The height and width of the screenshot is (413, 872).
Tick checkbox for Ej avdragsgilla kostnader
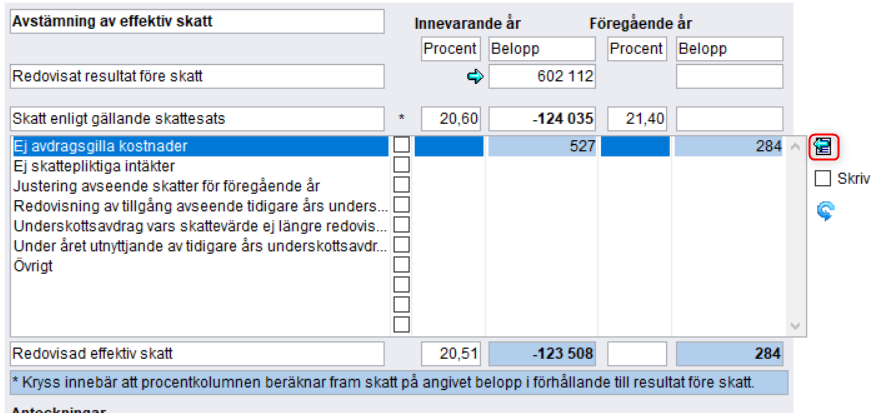pyautogui.click(x=402, y=145)
